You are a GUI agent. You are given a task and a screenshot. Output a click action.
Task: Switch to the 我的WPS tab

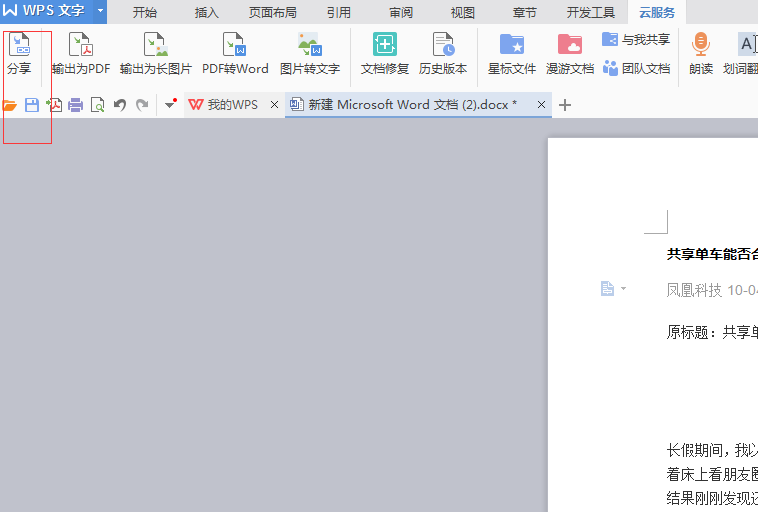point(232,105)
